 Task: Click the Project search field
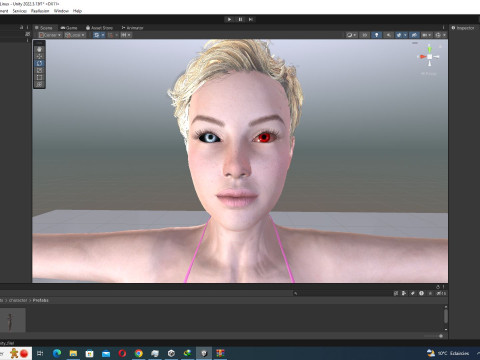342,293
